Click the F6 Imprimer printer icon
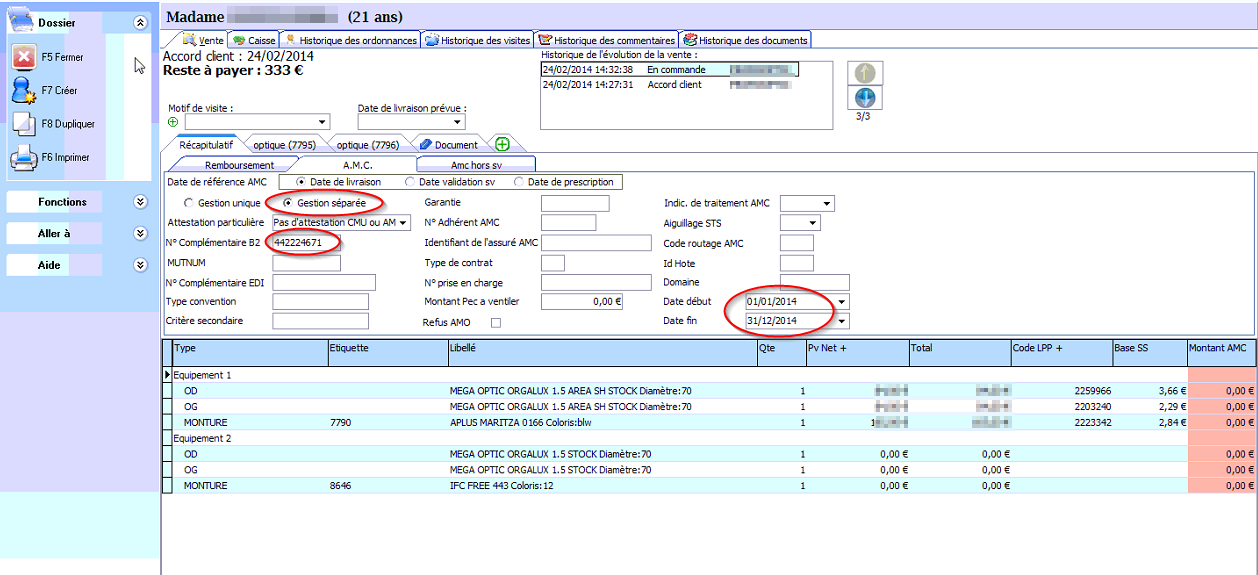 pos(24,157)
